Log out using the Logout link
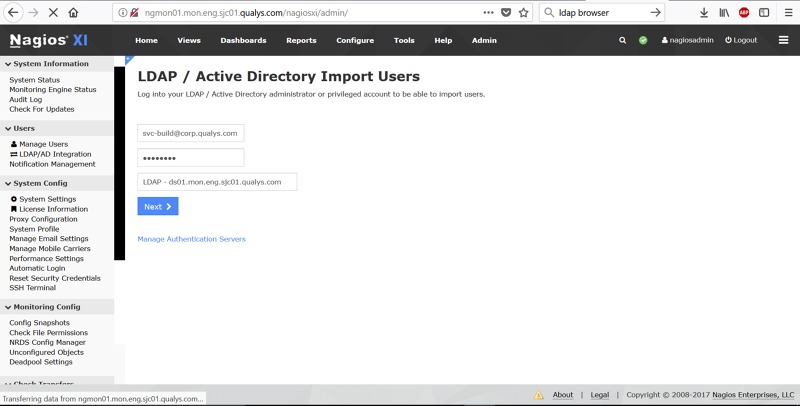The height and width of the screenshot is (406, 800). tap(741, 40)
